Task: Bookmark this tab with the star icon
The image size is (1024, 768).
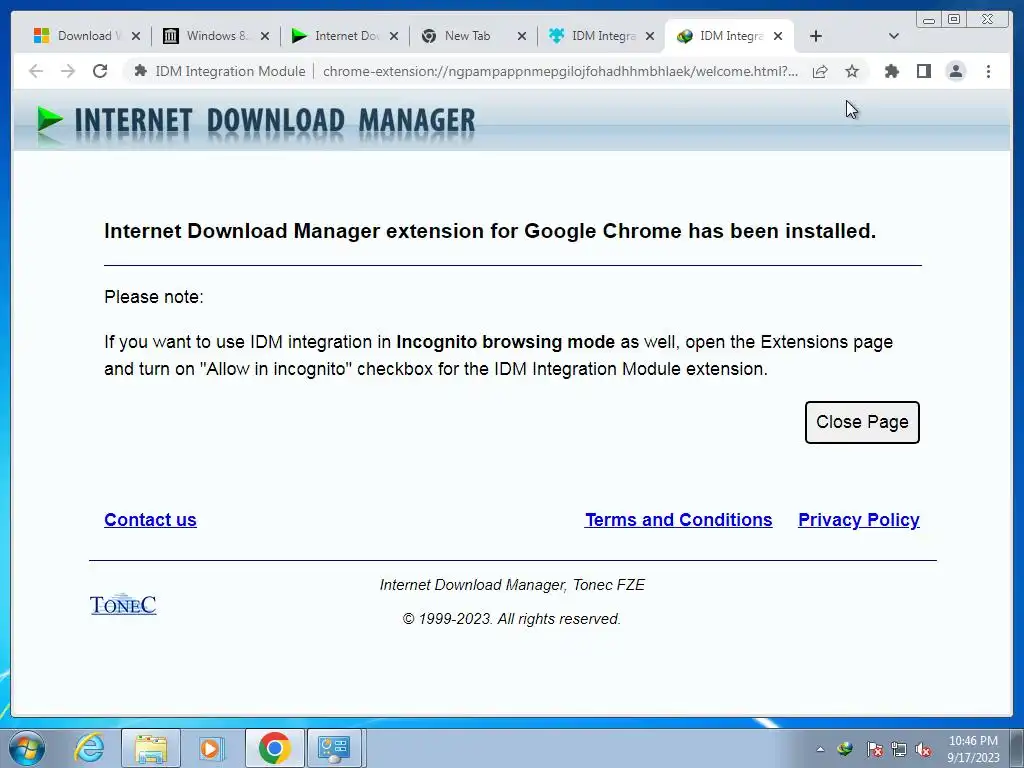Action: (x=852, y=71)
